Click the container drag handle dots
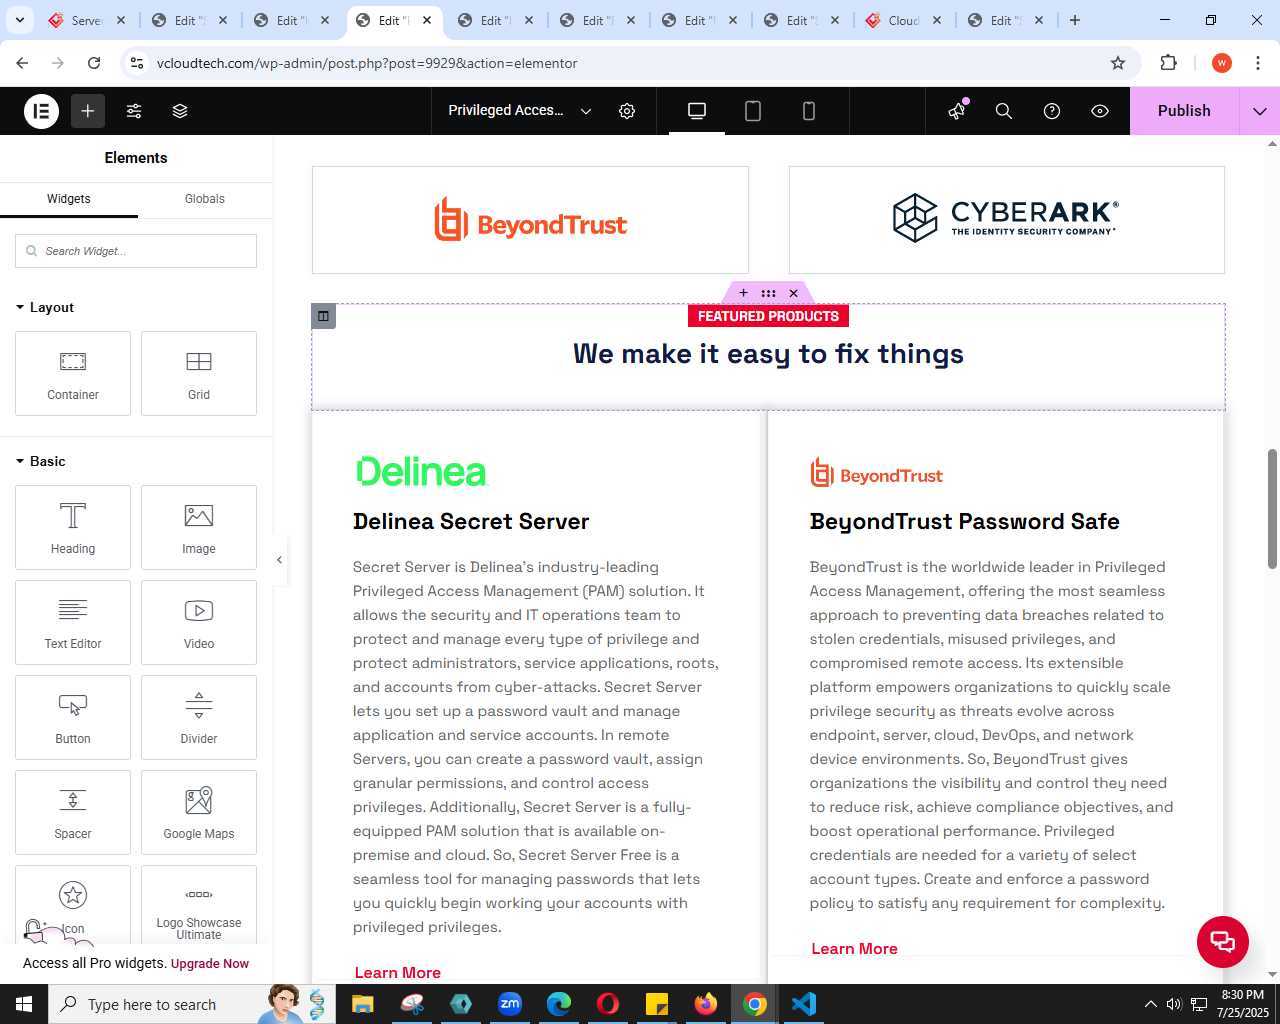 [768, 293]
